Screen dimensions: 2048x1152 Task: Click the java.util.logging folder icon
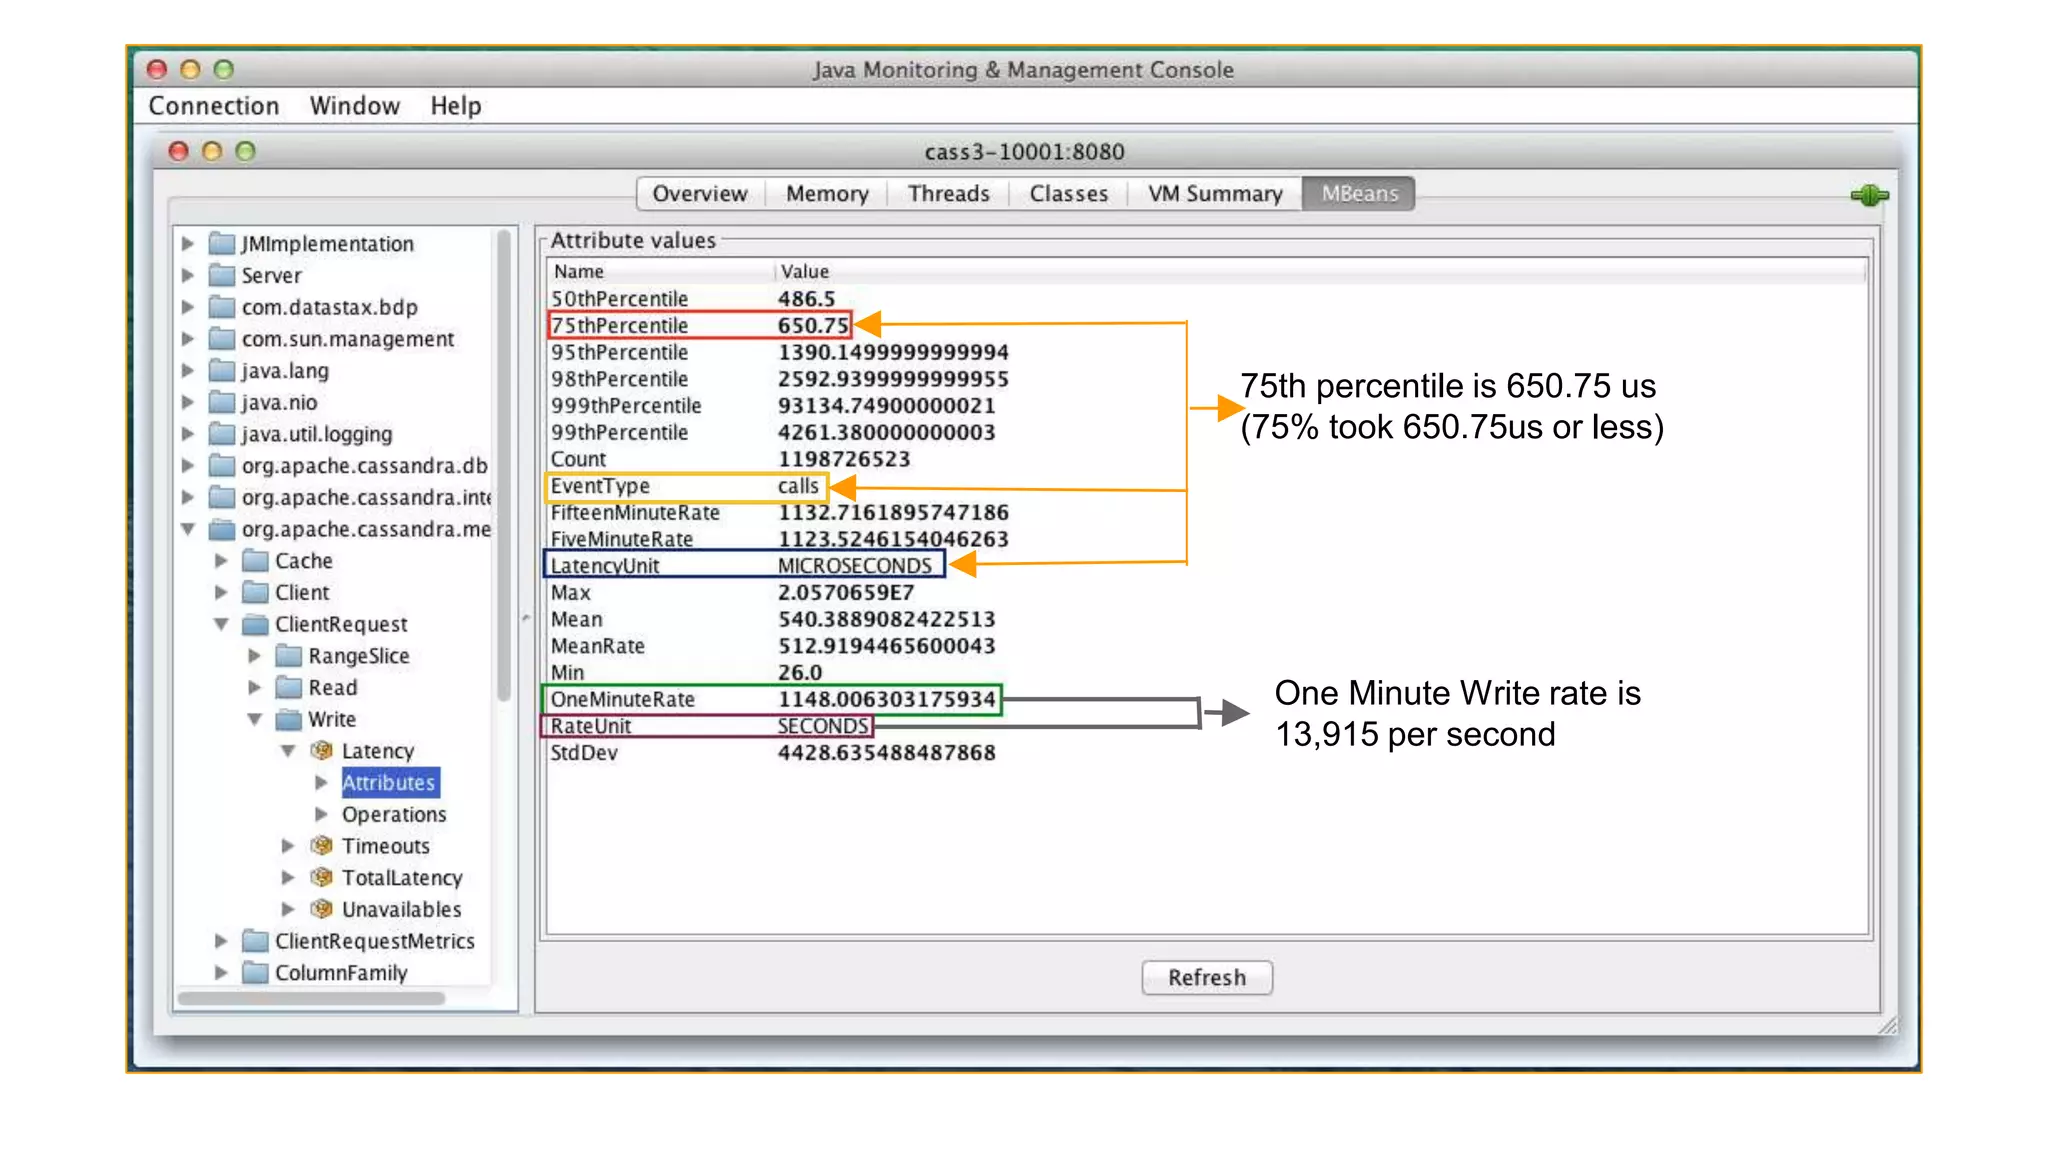(222, 434)
